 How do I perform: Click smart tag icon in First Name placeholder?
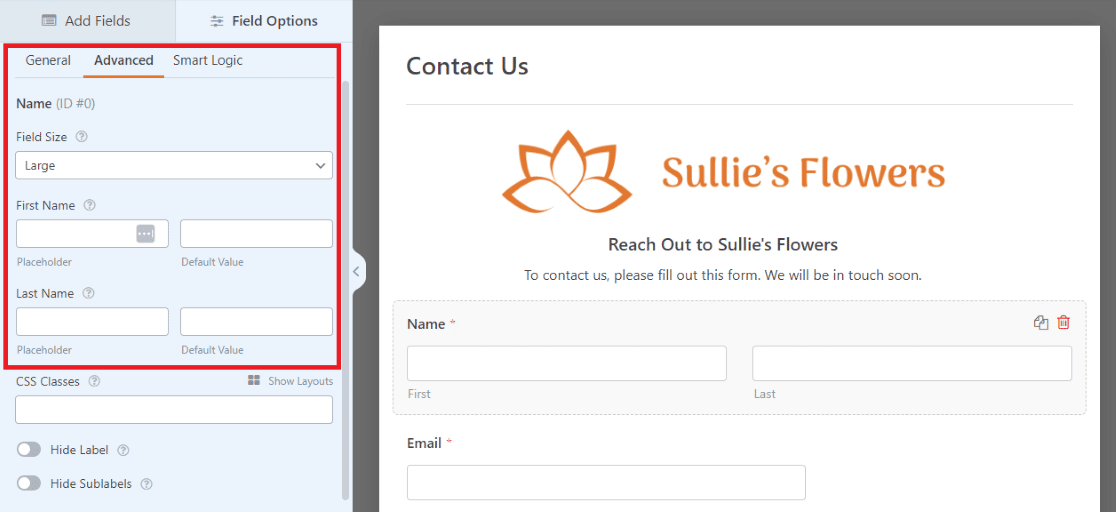click(x=145, y=234)
